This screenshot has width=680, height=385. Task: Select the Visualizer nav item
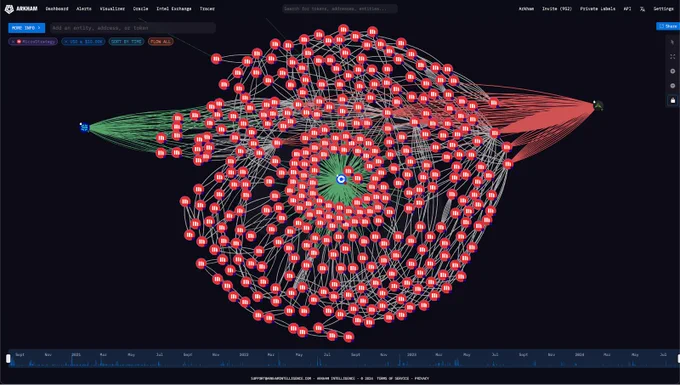coord(112,9)
